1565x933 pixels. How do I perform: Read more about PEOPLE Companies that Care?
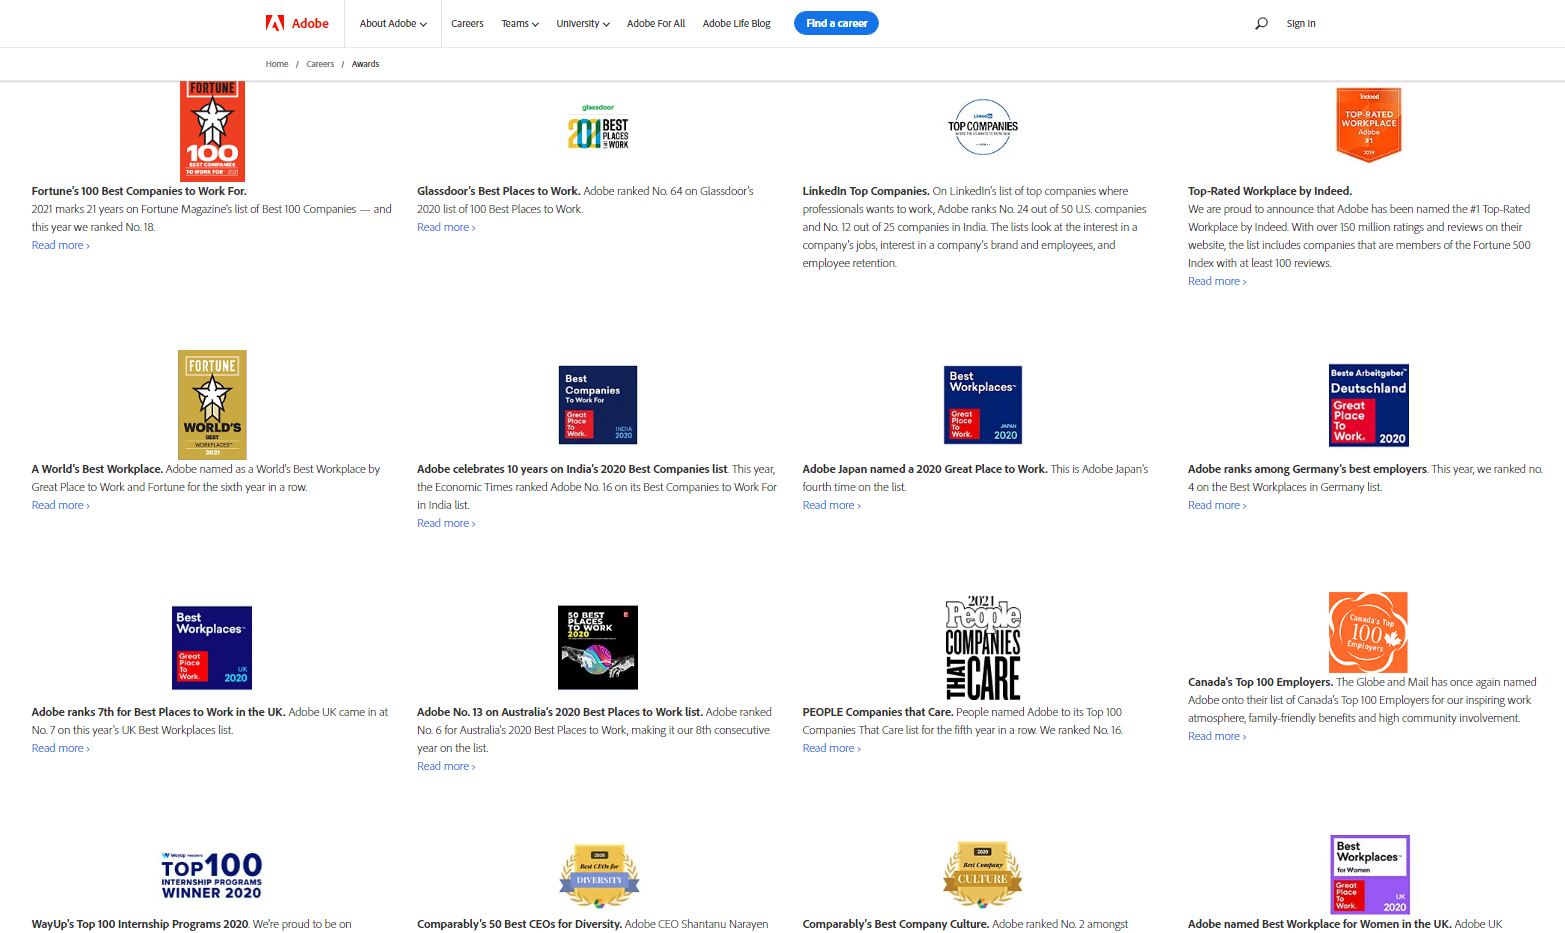[x=832, y=748]
